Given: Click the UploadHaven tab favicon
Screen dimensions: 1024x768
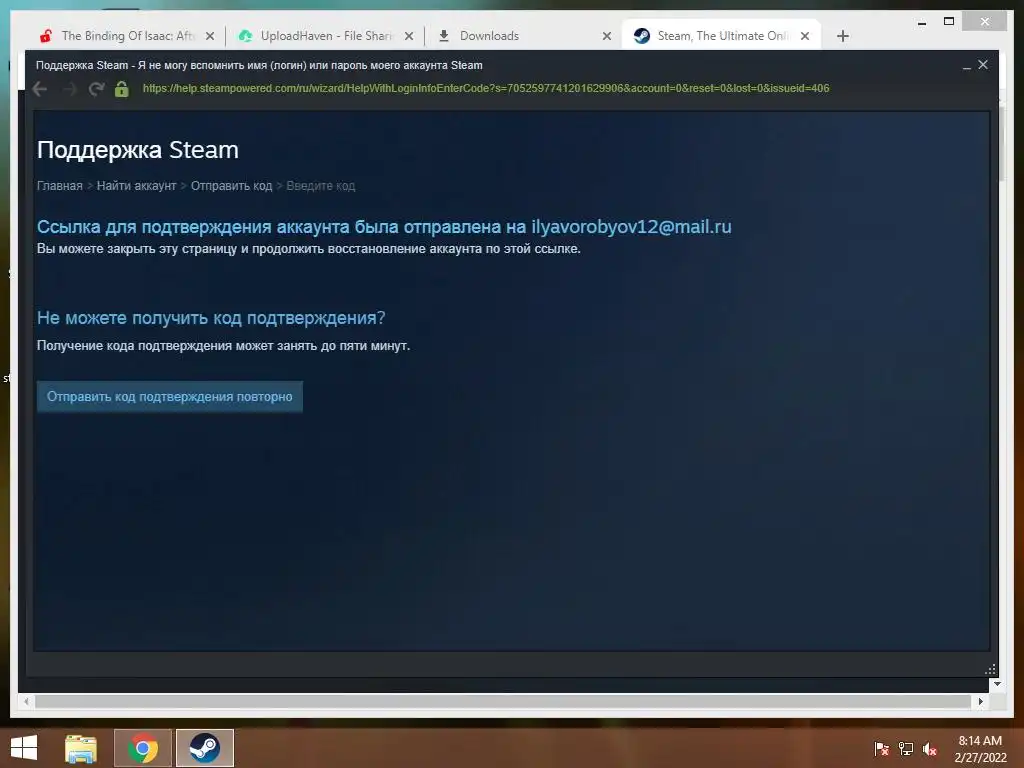Looking at the screenshot, I should pyautogui.click(x=246, y=36).
